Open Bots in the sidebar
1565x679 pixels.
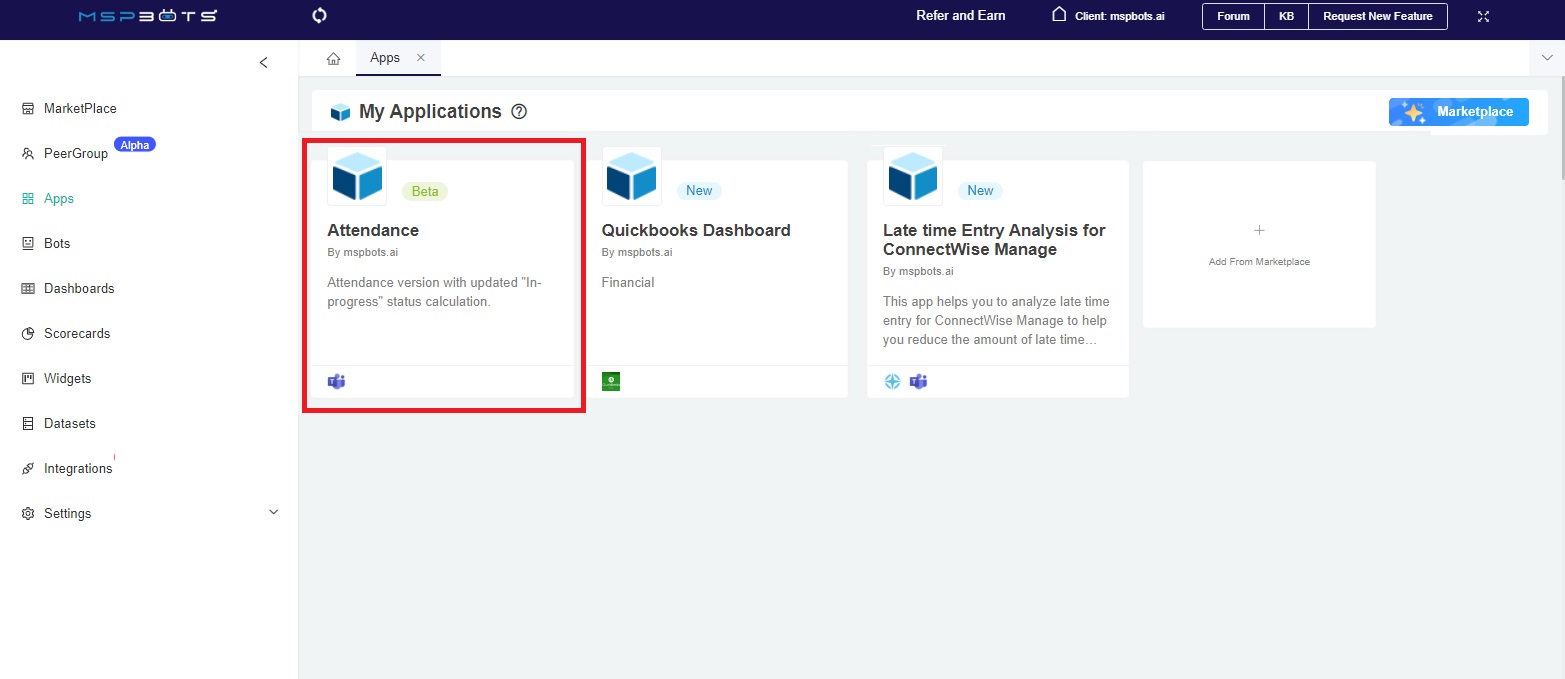click(57, 243)
